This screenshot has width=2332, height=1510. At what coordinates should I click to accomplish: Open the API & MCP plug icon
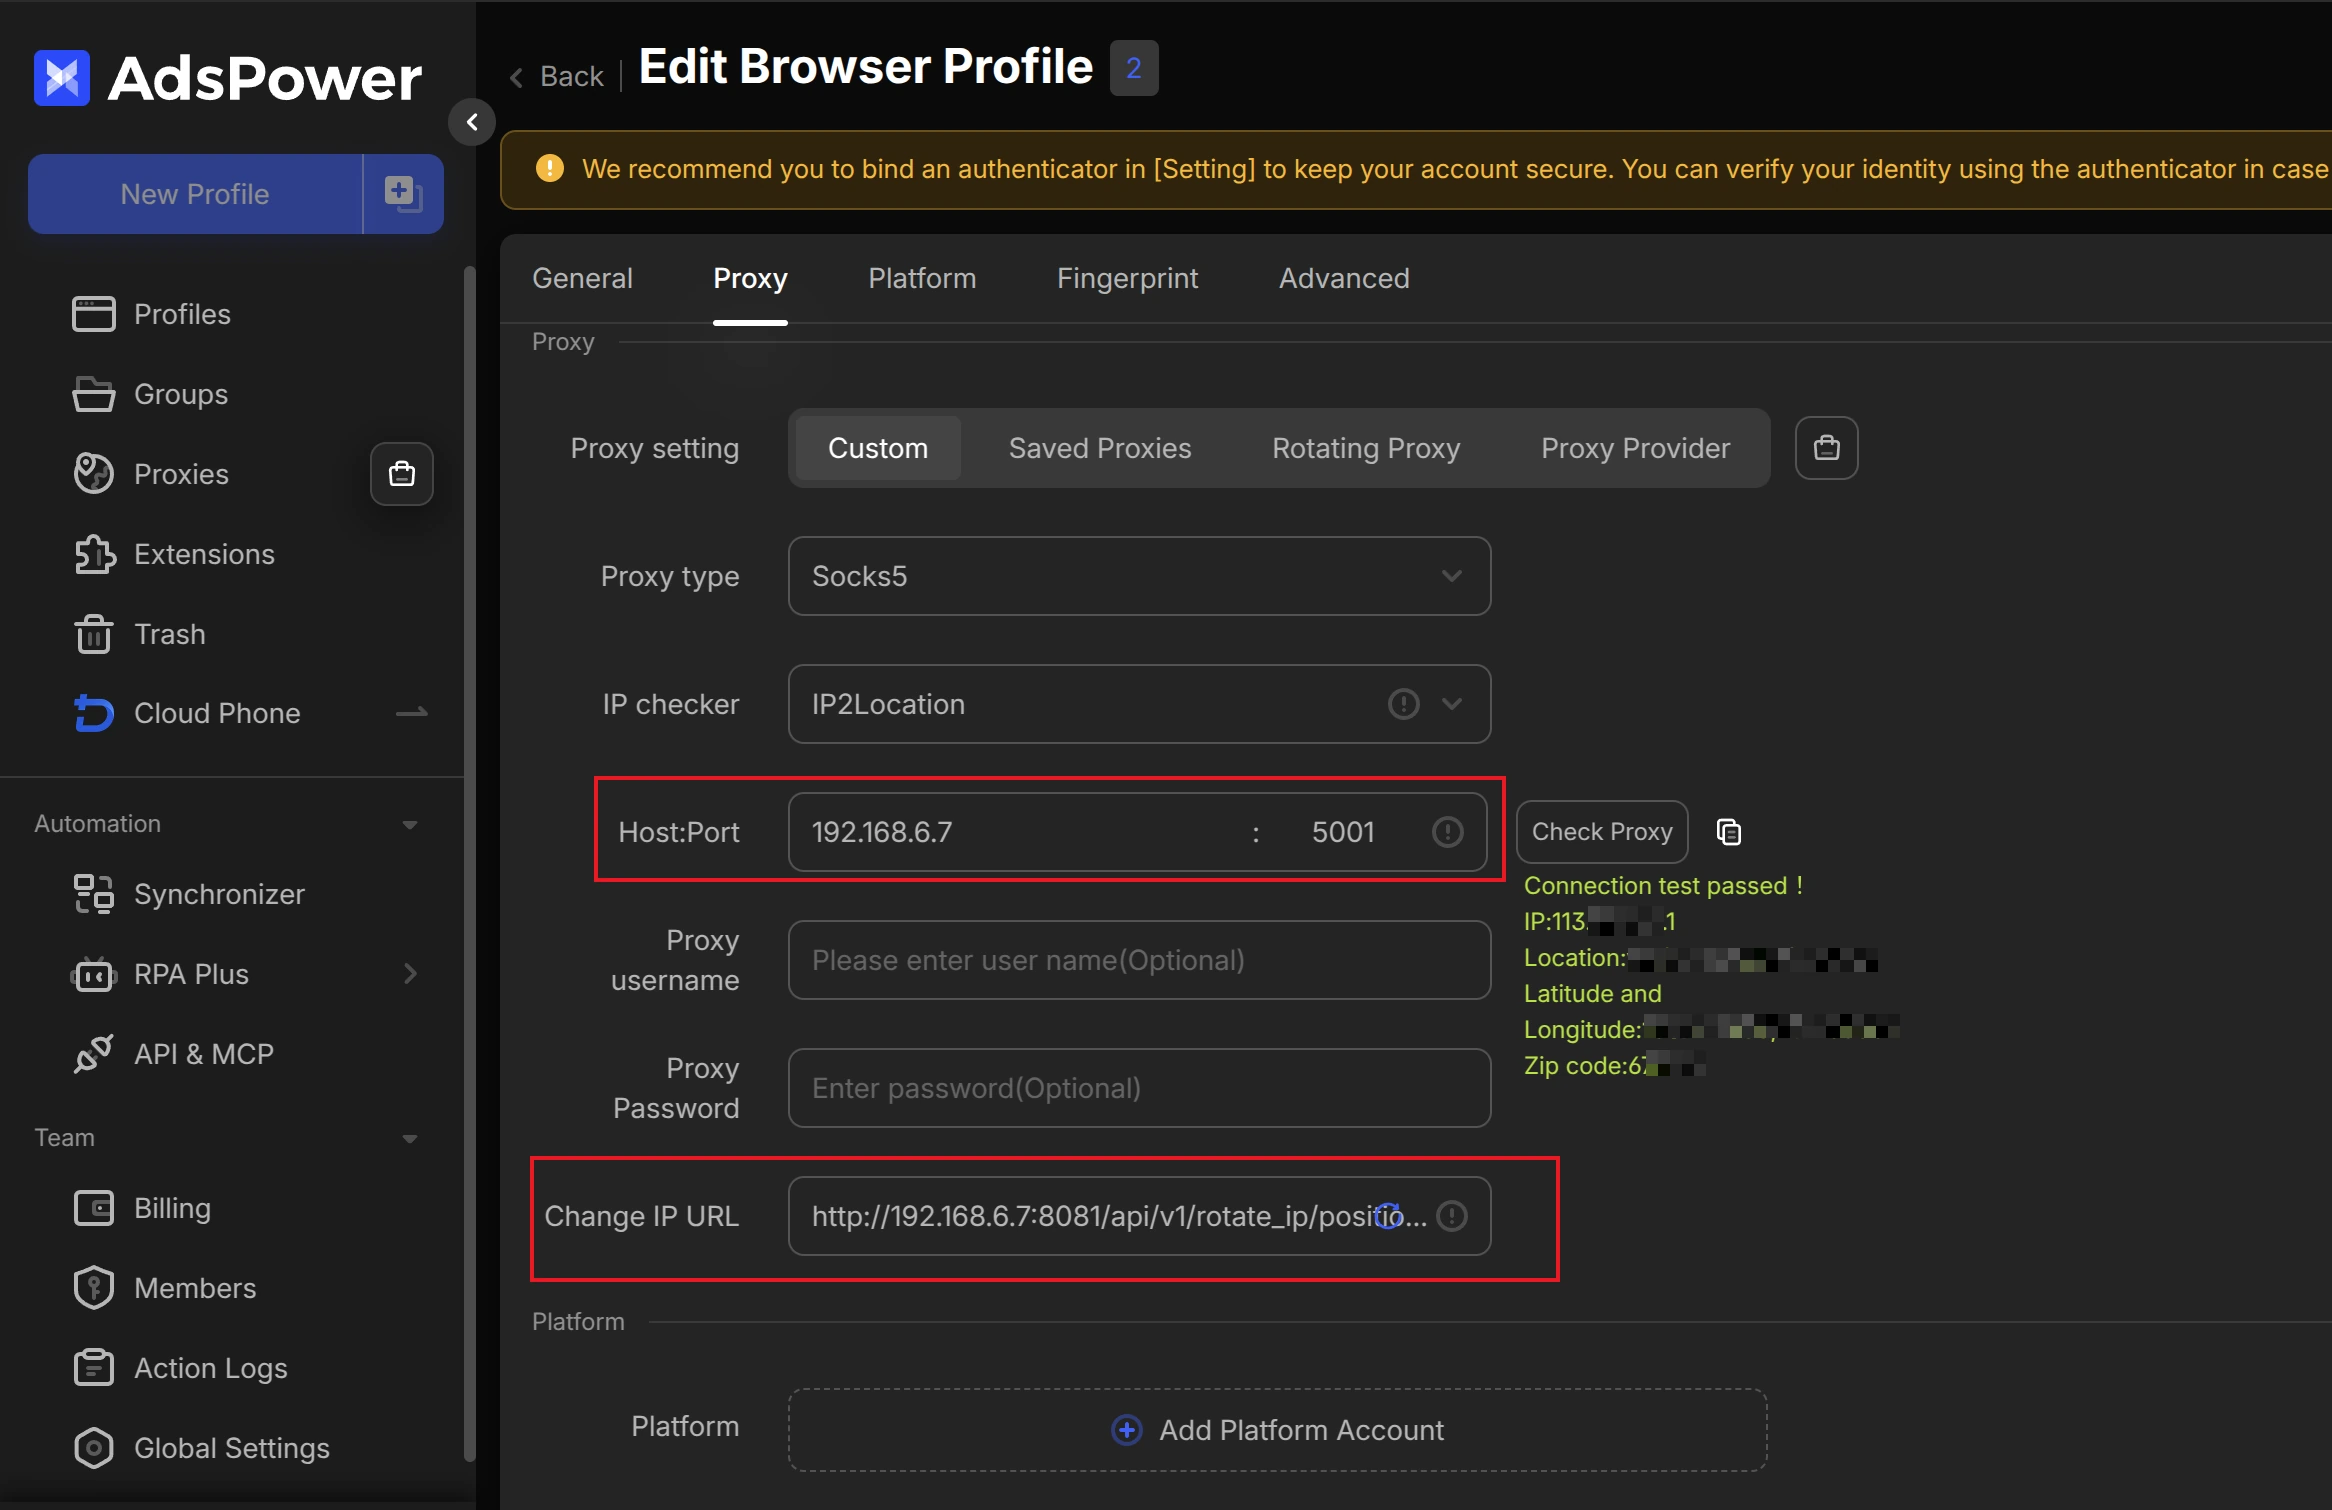[93, 1054]
